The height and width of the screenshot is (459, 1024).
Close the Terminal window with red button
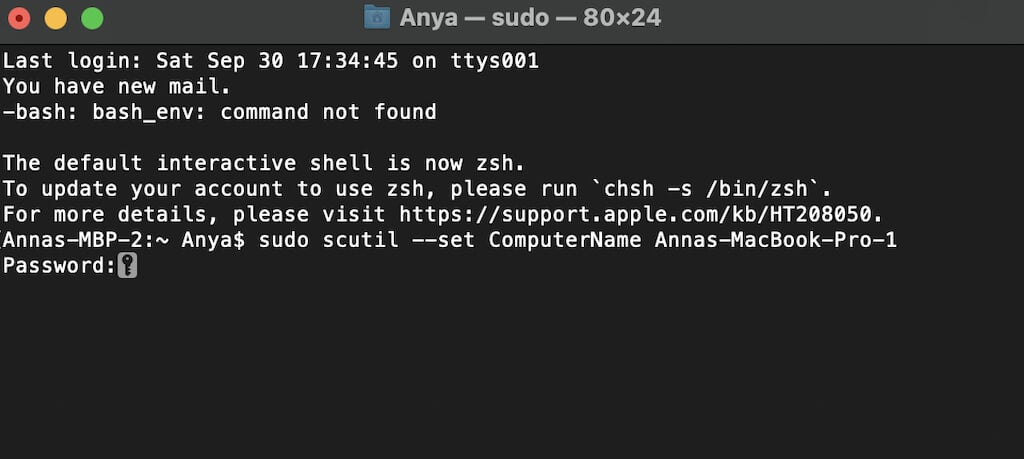pos(18,18)
